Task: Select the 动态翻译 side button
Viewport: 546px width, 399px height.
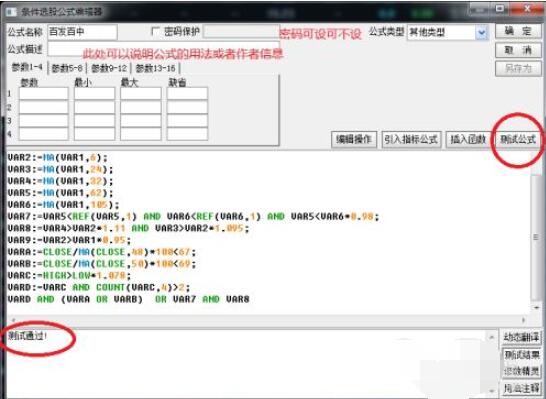Action: (521, 337)
